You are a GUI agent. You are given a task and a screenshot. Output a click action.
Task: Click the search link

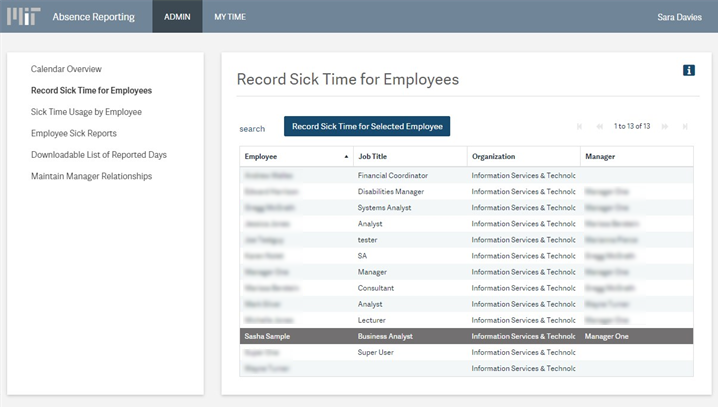[x=252, y=129]
